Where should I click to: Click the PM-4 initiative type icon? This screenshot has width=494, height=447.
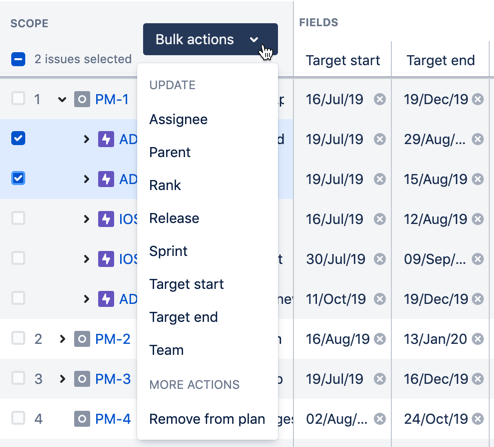point(82,419)
